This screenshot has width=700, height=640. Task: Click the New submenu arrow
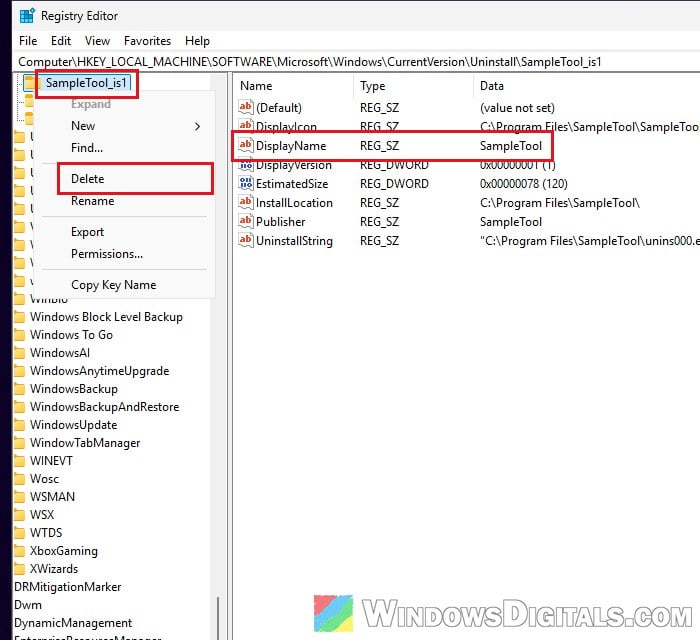(x=198, y=126)
